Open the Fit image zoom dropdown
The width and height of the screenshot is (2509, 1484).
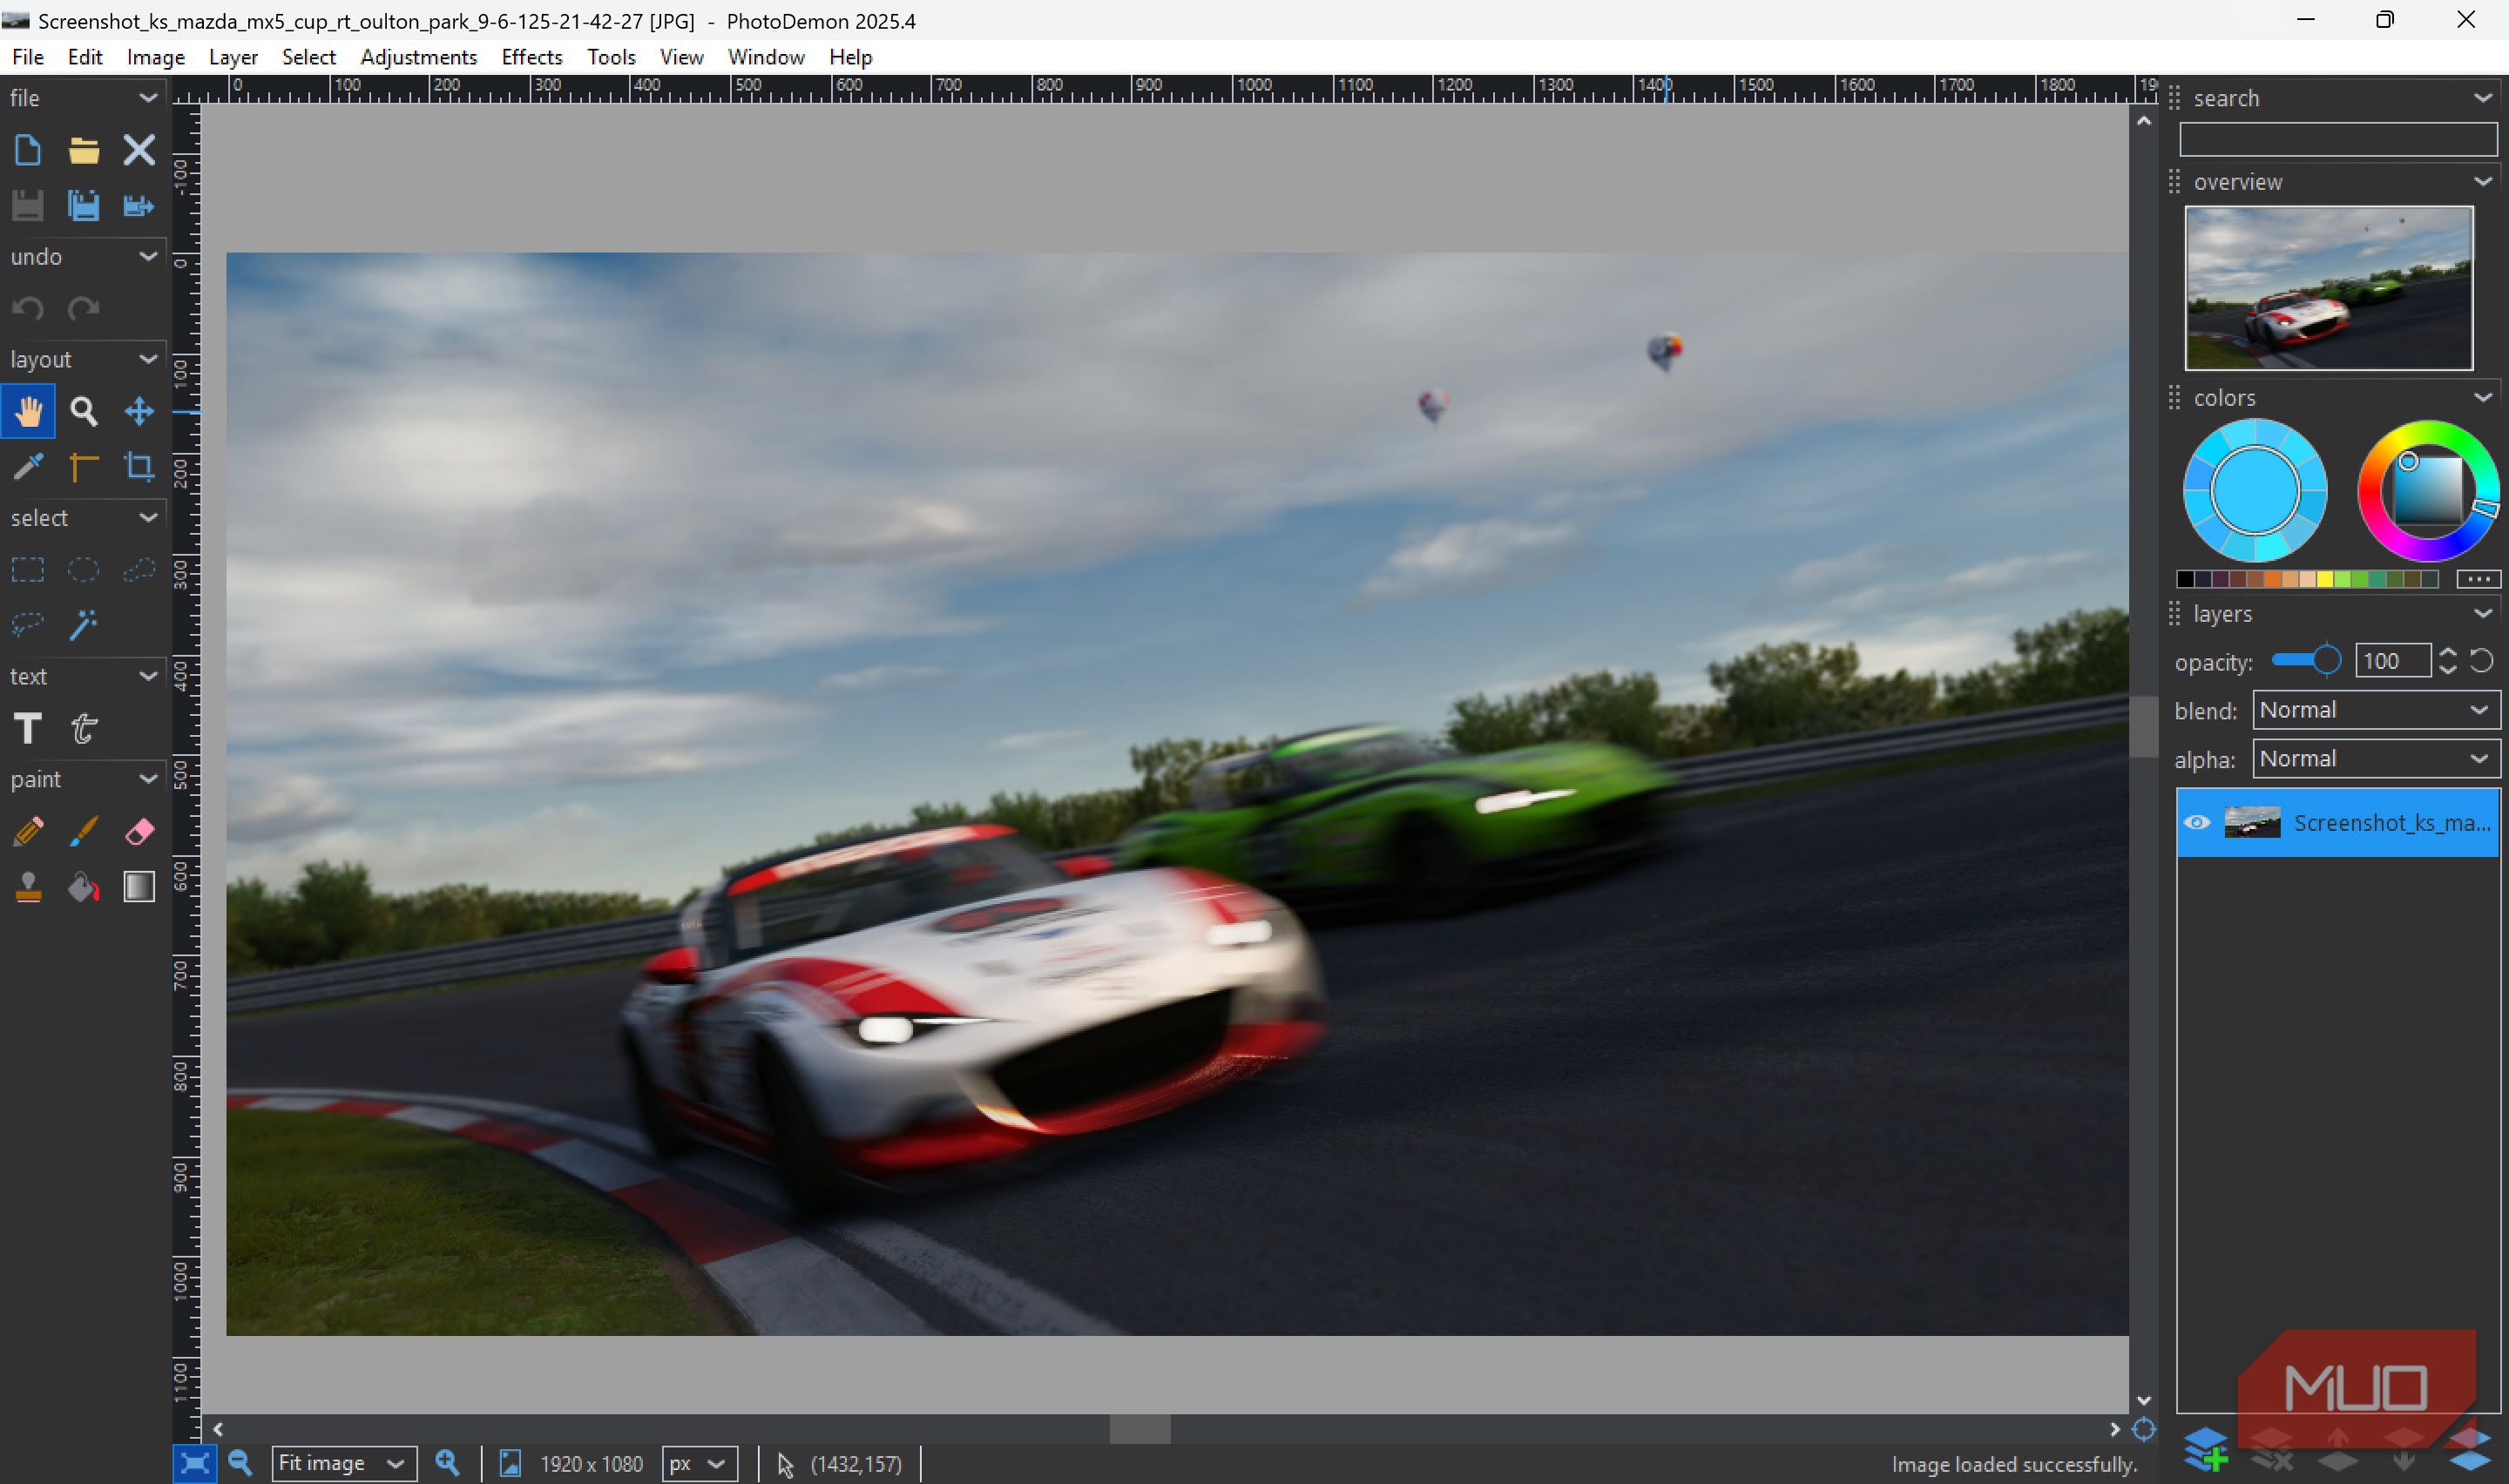tap(343, 1464)
